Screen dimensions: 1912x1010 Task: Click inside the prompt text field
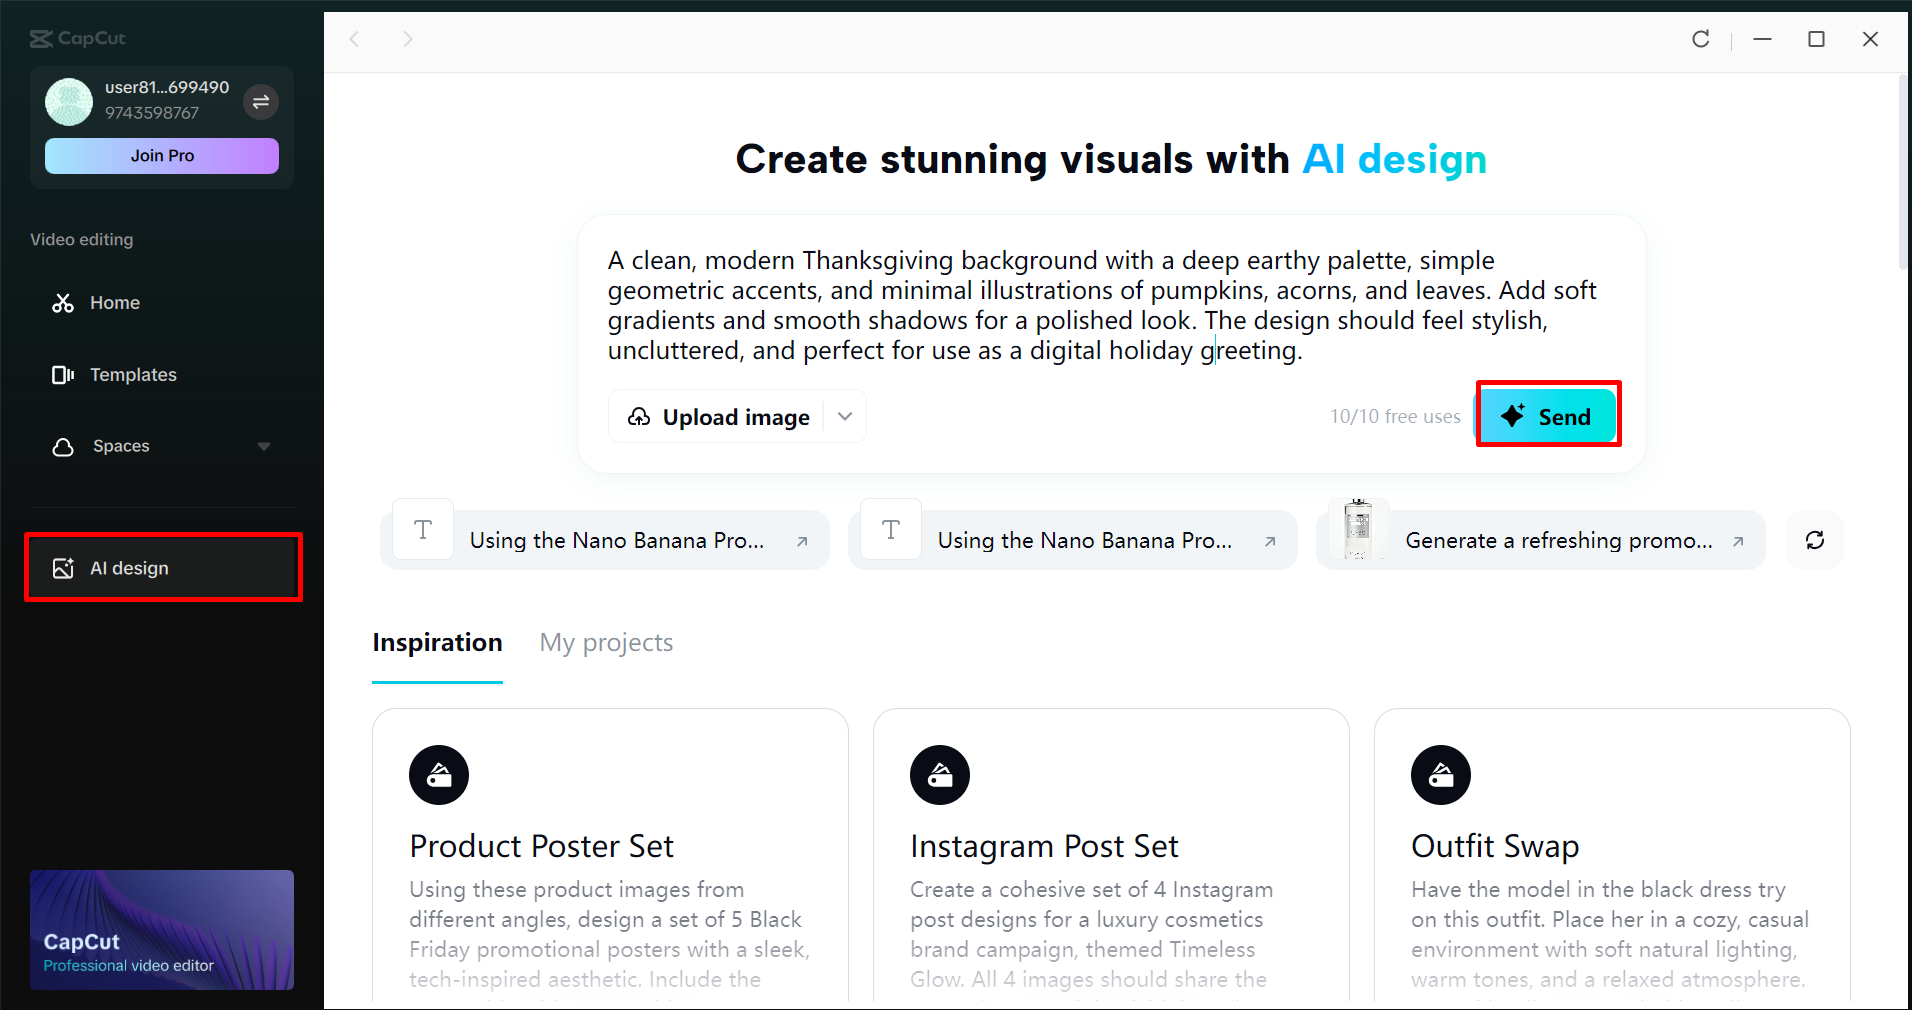(x=1100, y=305)
